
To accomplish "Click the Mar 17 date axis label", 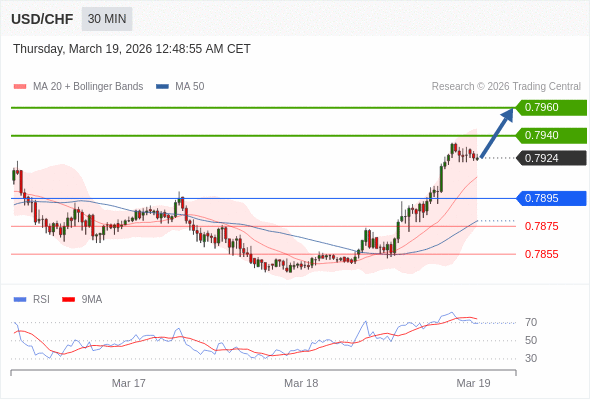I will pyautogui.click(x=129, y=383).
